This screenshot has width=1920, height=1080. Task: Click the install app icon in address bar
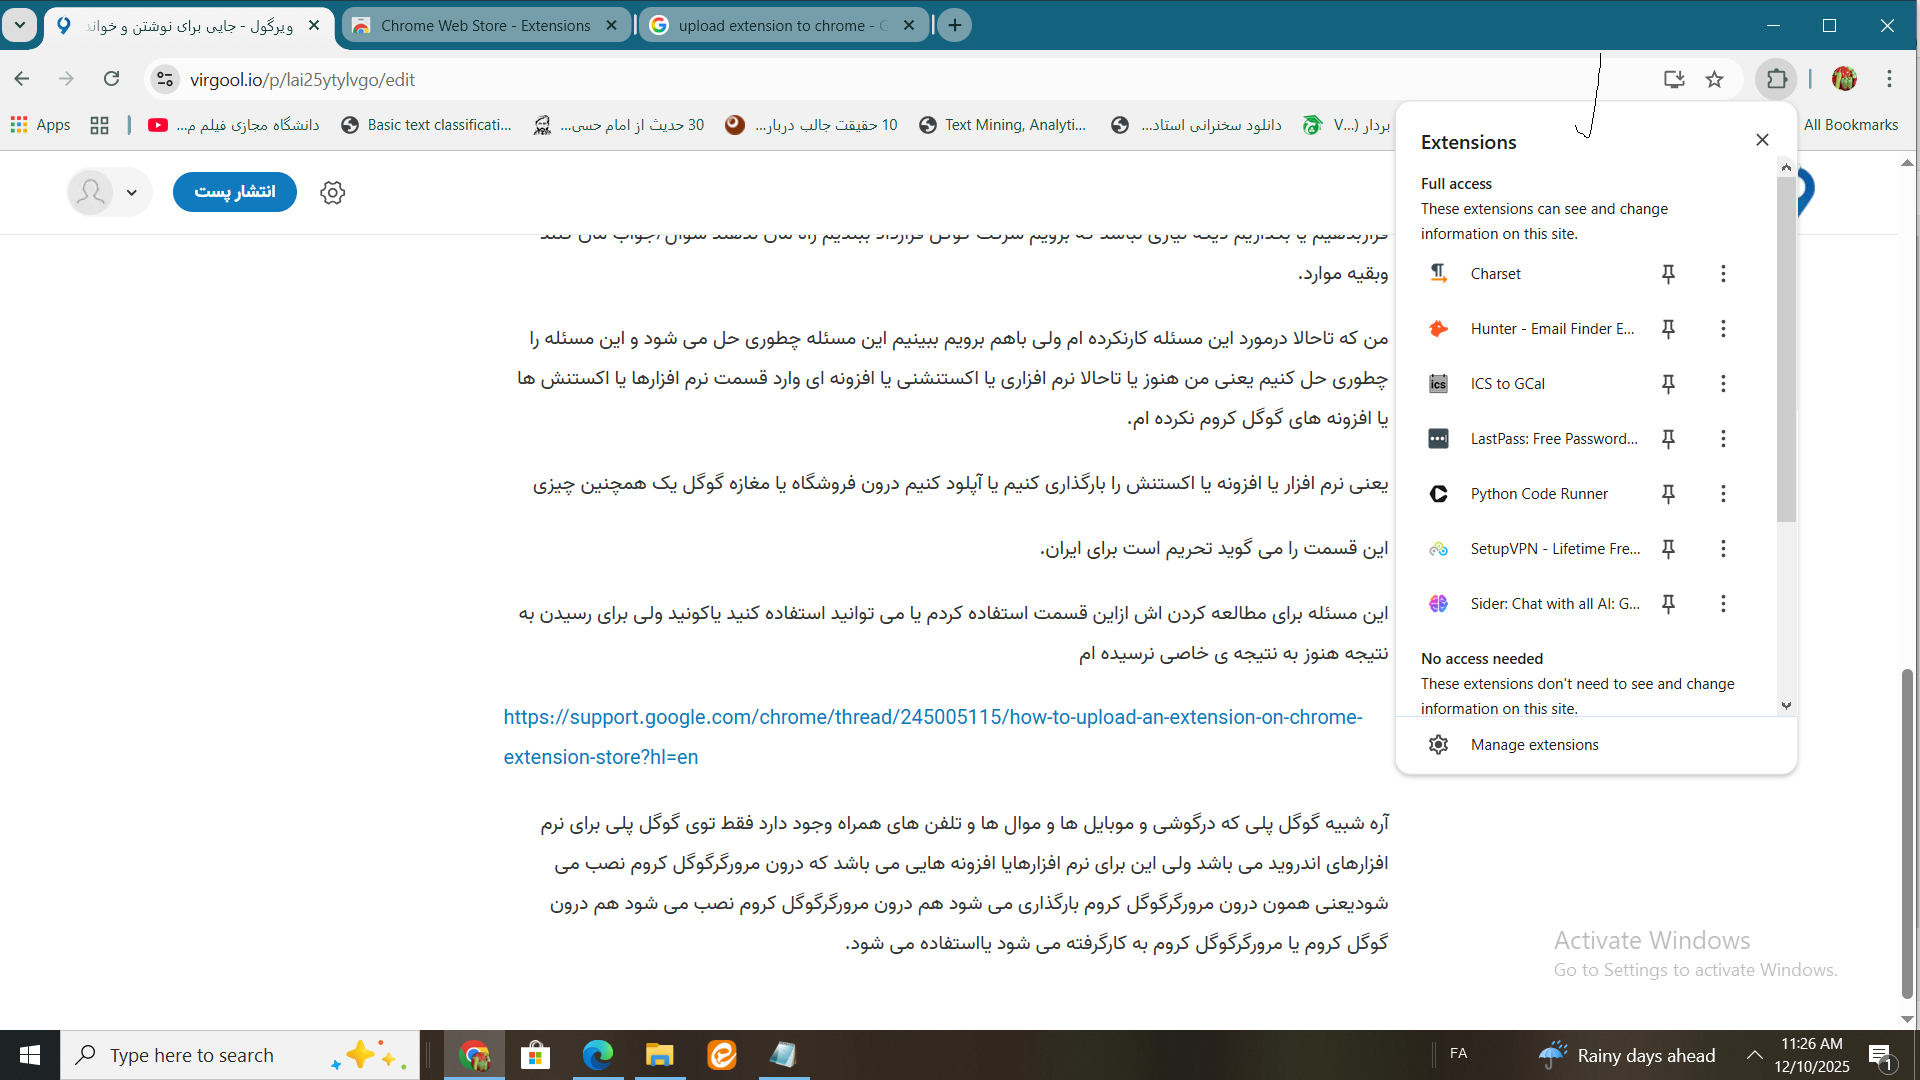pyautogui.click(x=1673, y=79)
